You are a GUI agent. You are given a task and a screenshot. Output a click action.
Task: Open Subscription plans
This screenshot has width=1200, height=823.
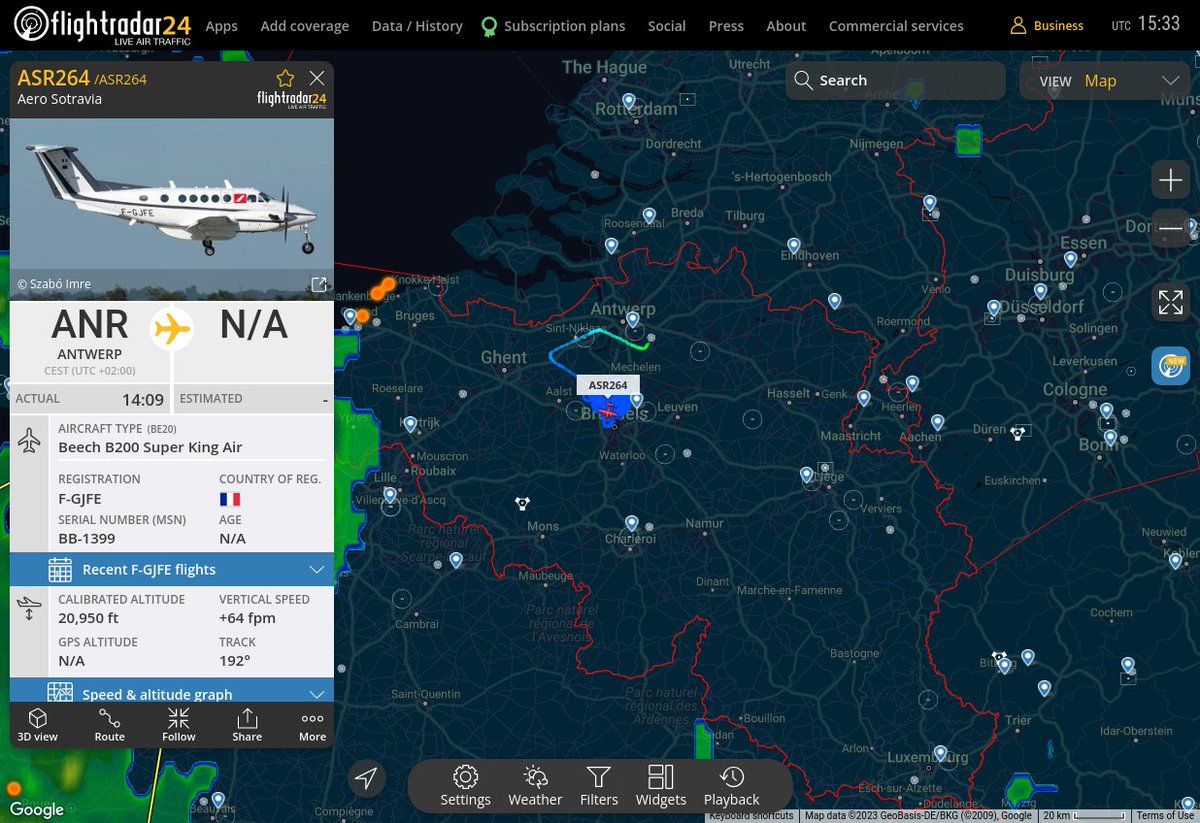pos(553,26)
